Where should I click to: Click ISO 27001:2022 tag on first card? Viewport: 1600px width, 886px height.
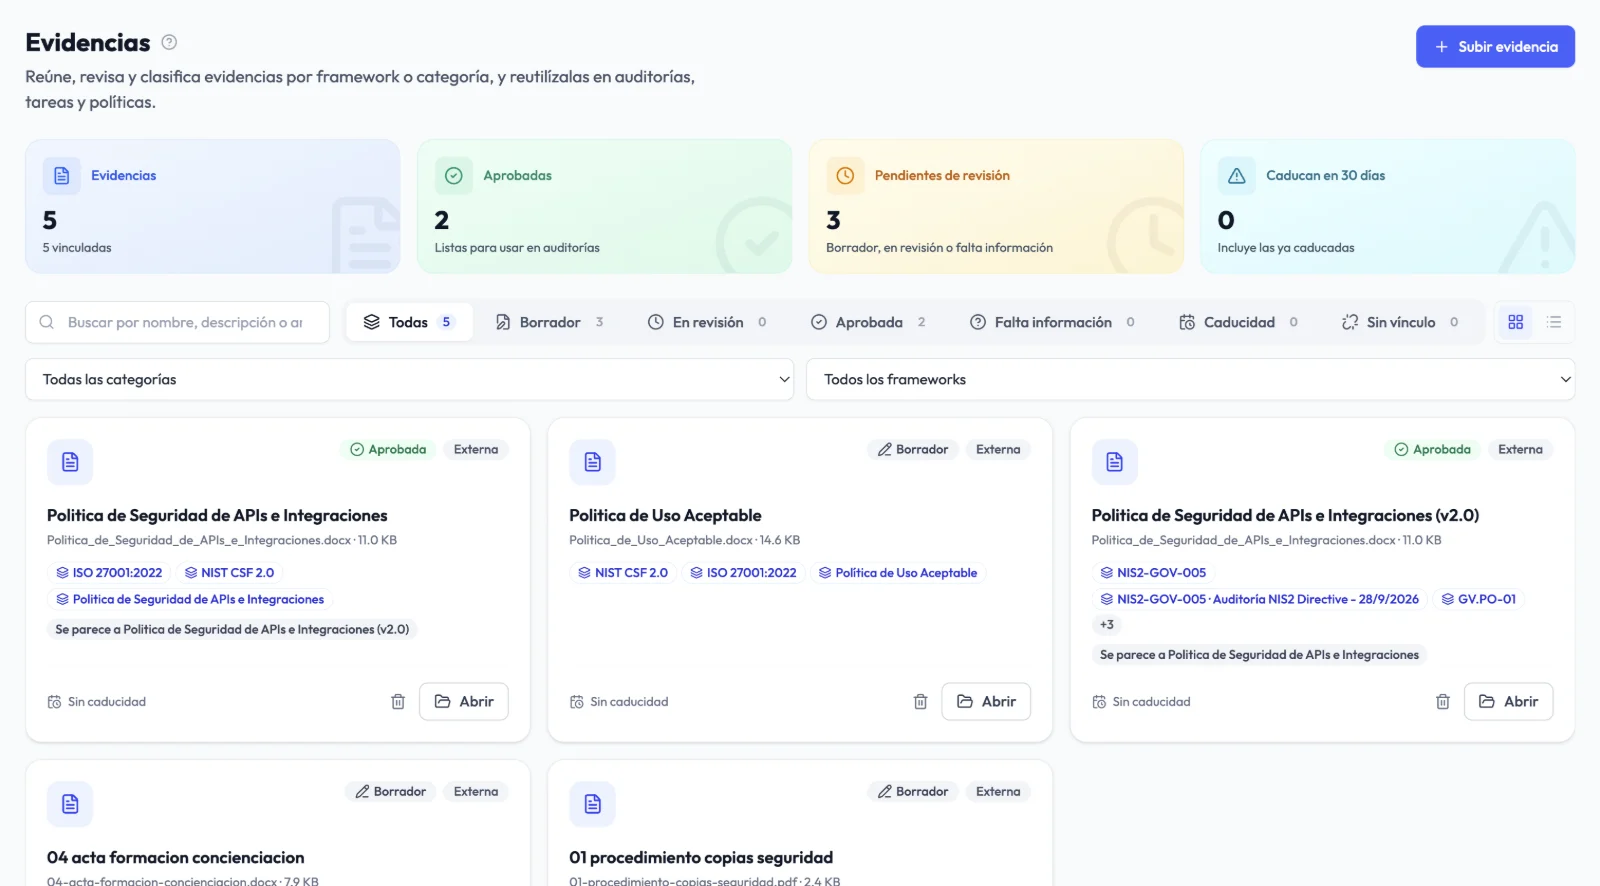coord(109,573)
